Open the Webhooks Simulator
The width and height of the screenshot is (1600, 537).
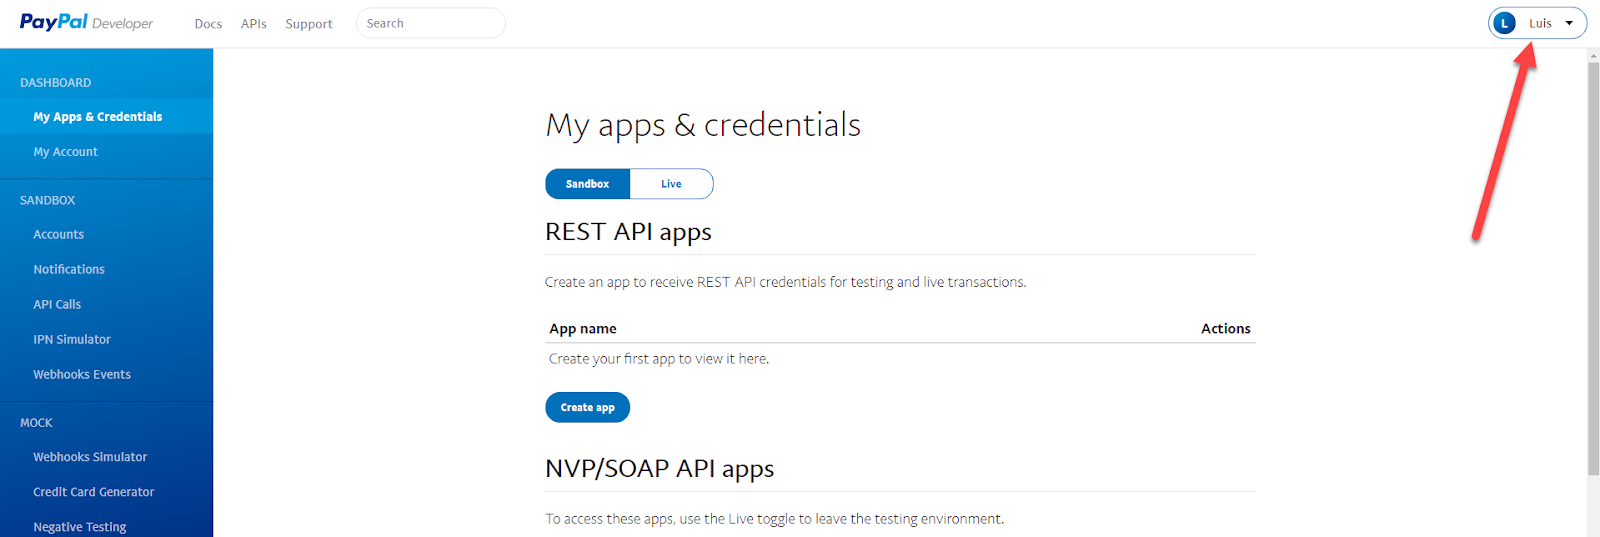point(90,457)
